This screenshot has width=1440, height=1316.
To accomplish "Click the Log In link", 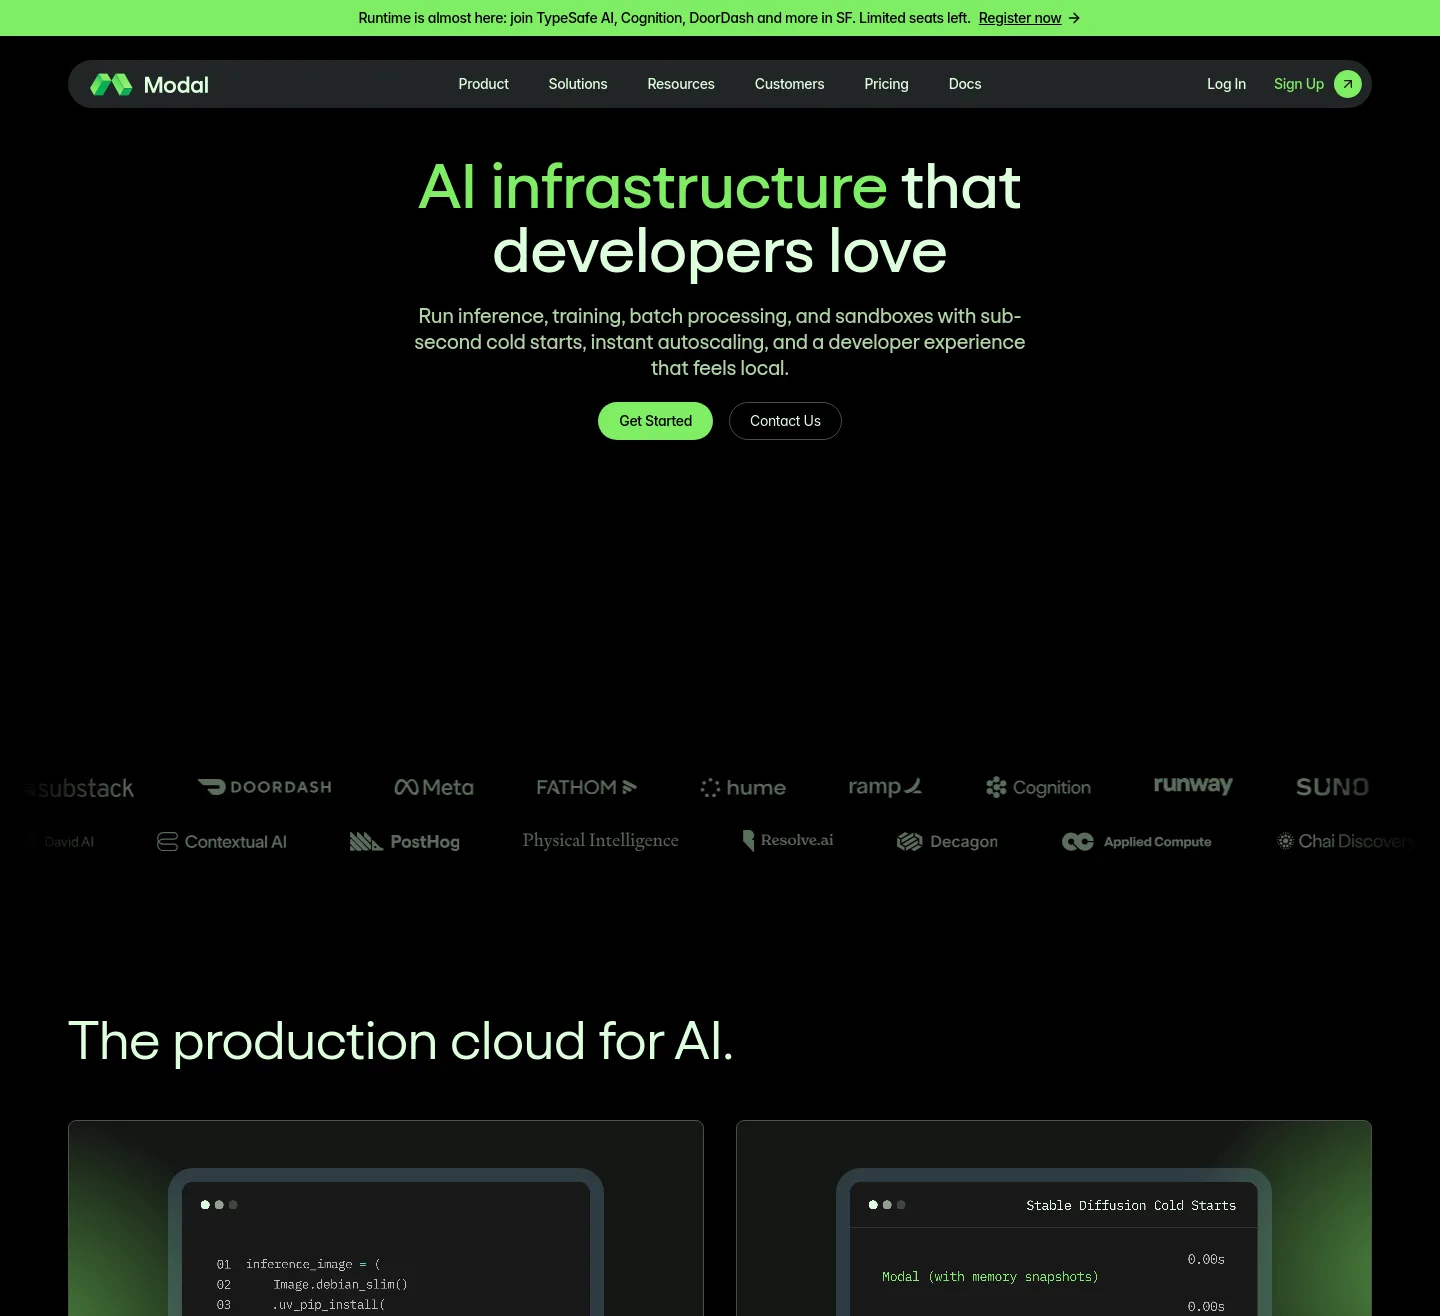I will pos(1226,84).
